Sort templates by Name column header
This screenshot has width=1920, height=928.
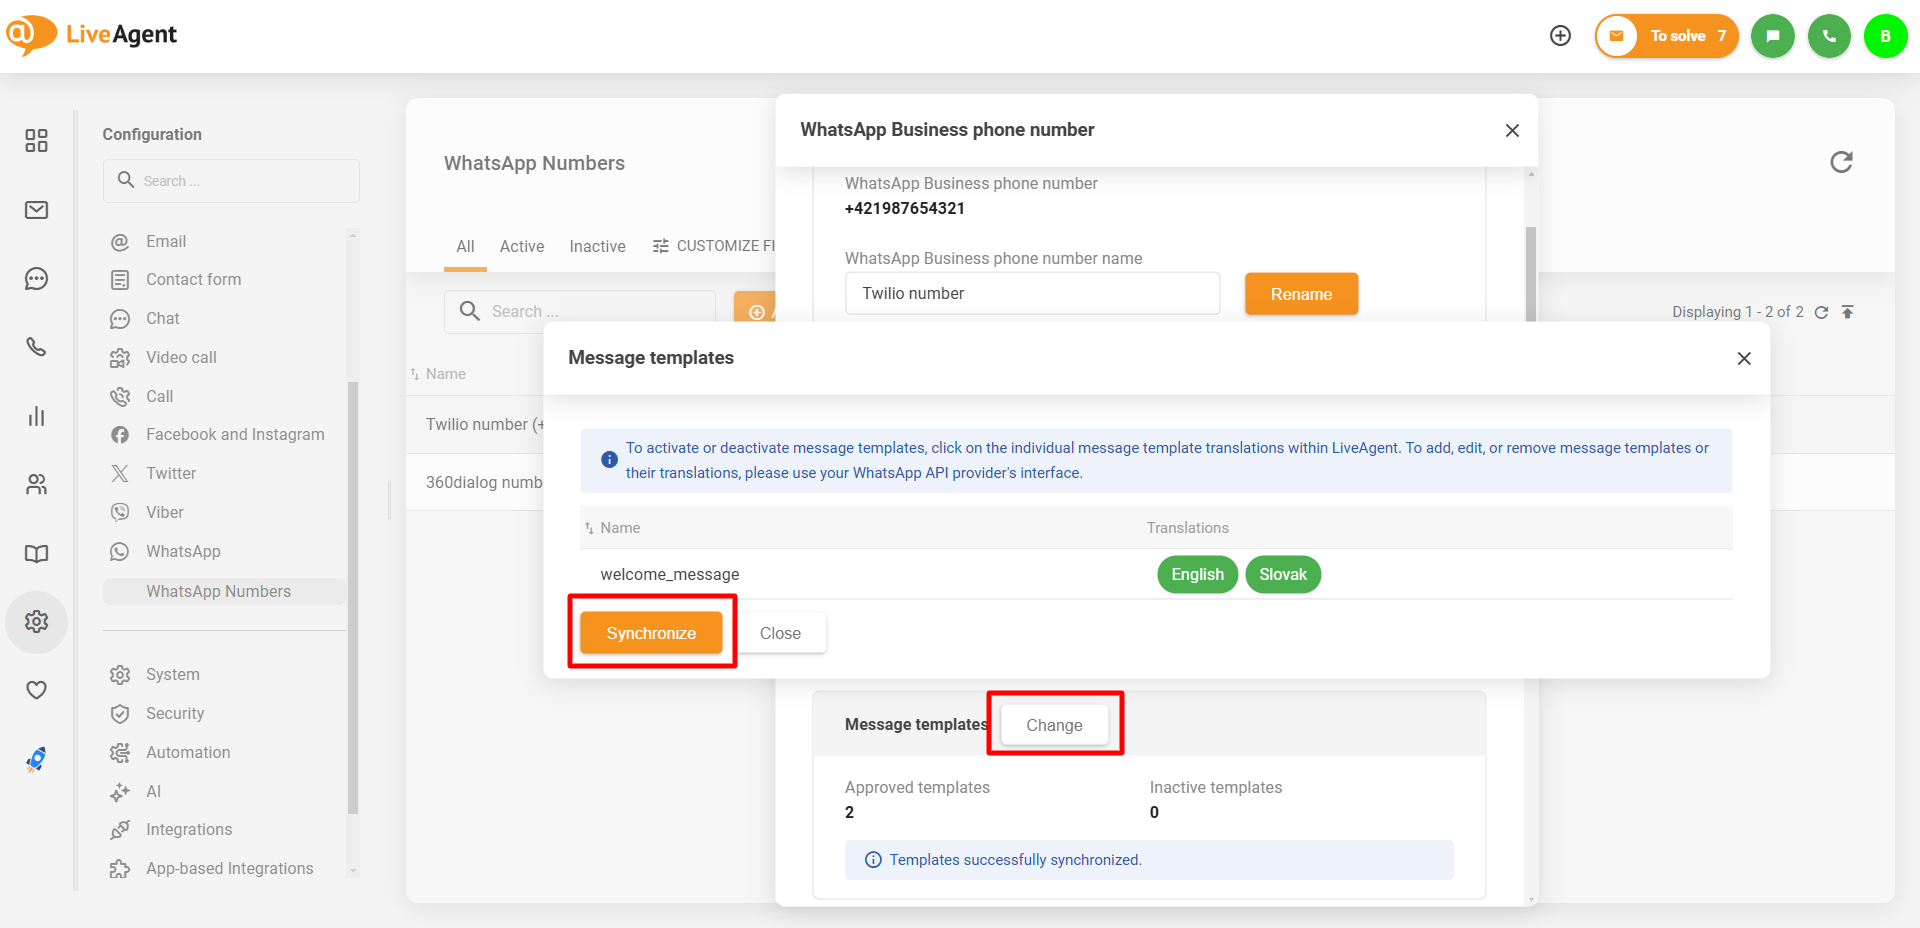point(619,528)
